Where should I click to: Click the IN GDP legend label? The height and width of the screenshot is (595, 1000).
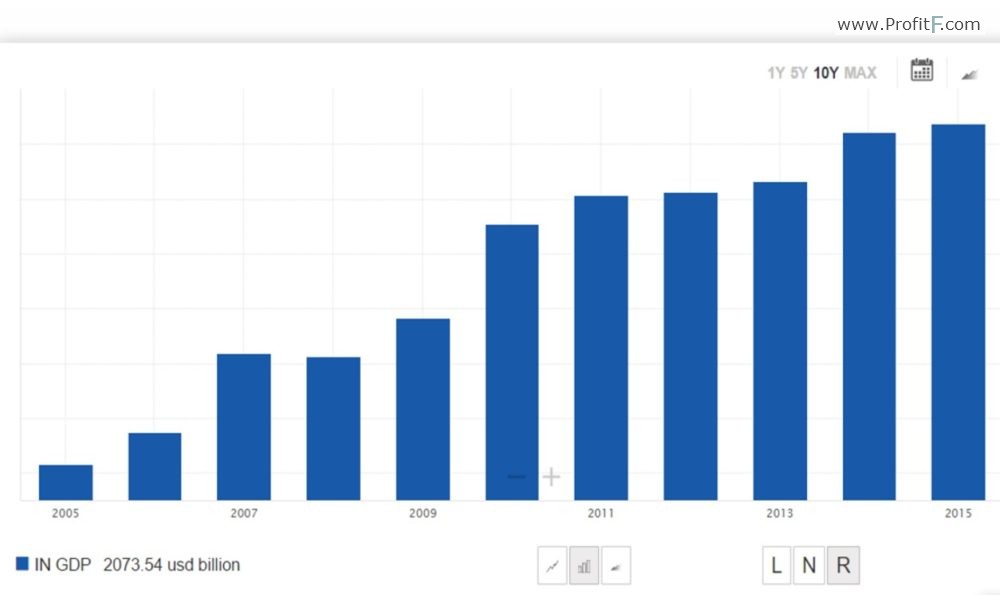(62, 564)
